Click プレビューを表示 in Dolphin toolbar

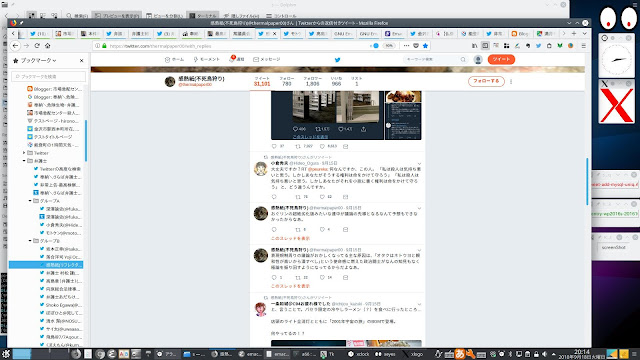[117, 16]
